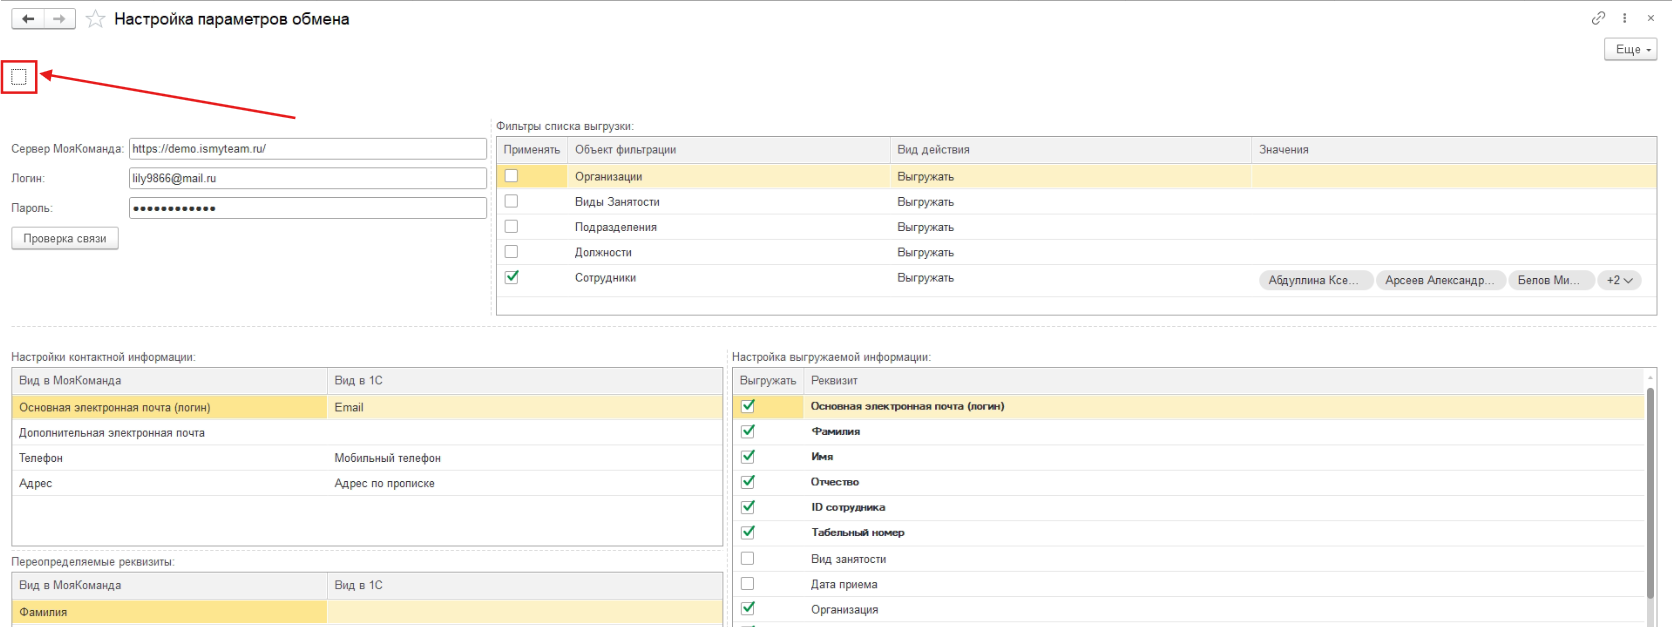The image size is (1672, 627).
Task: Click the back navigation arrow
Action: coord(28,19)
